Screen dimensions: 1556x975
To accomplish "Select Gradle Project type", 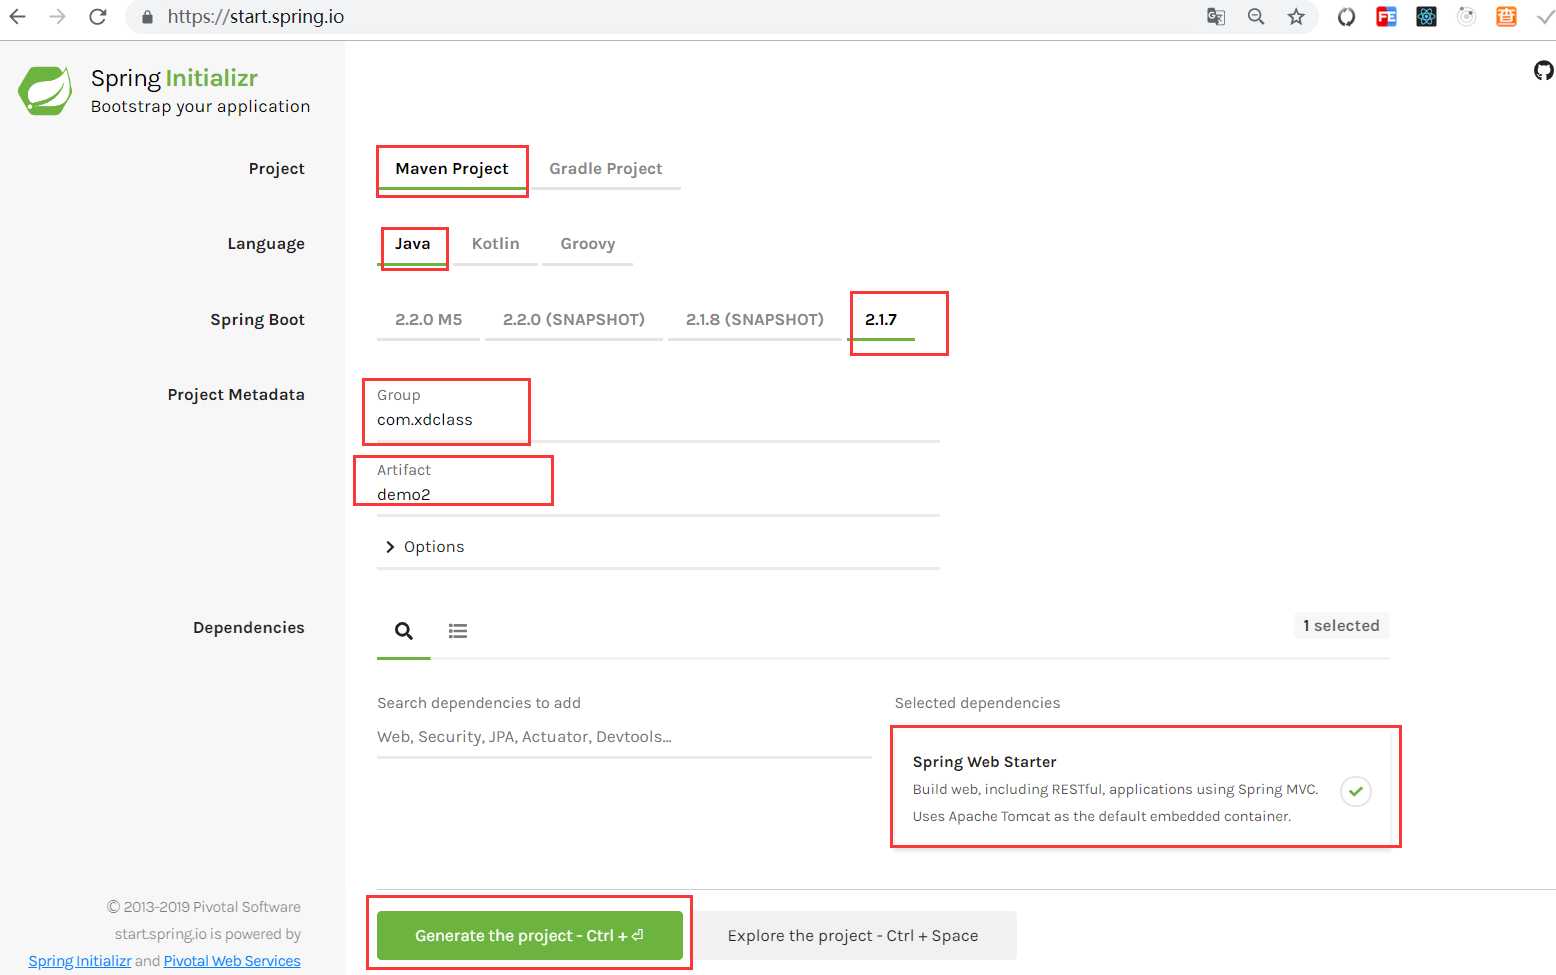I will pyautogui.click(x=606, y=169).
